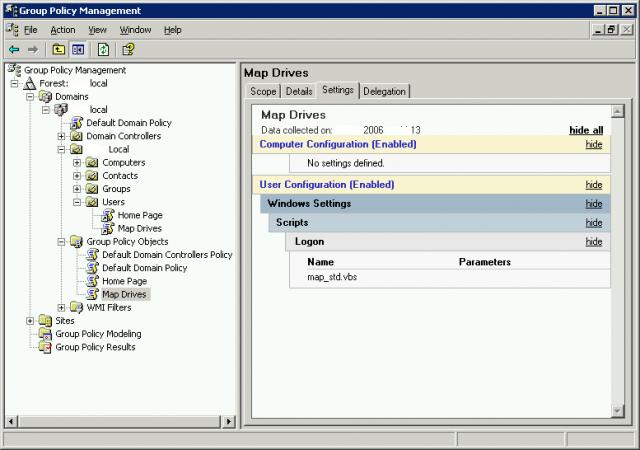Collapse the Domains node
This screenshot has height=450, width=640.
click(30, 97)
